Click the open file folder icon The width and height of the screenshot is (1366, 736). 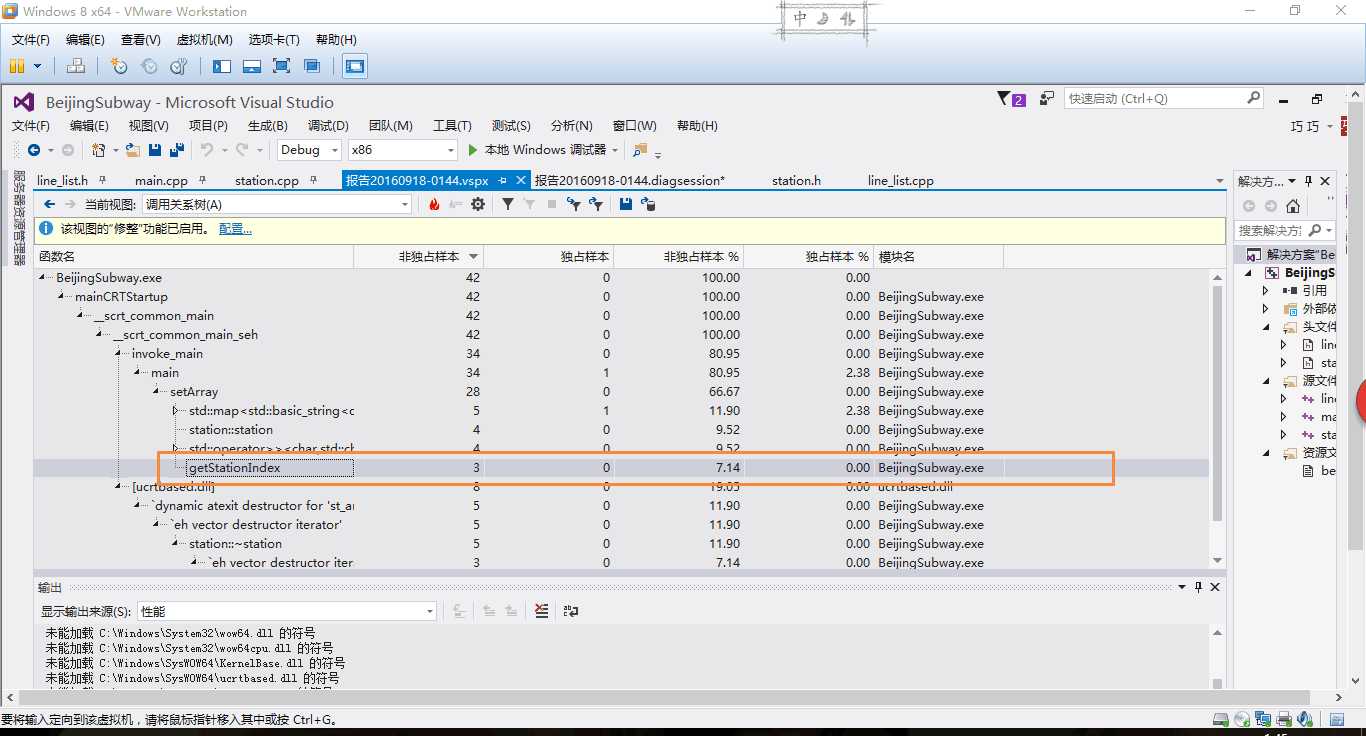click(x=132, y=150)
